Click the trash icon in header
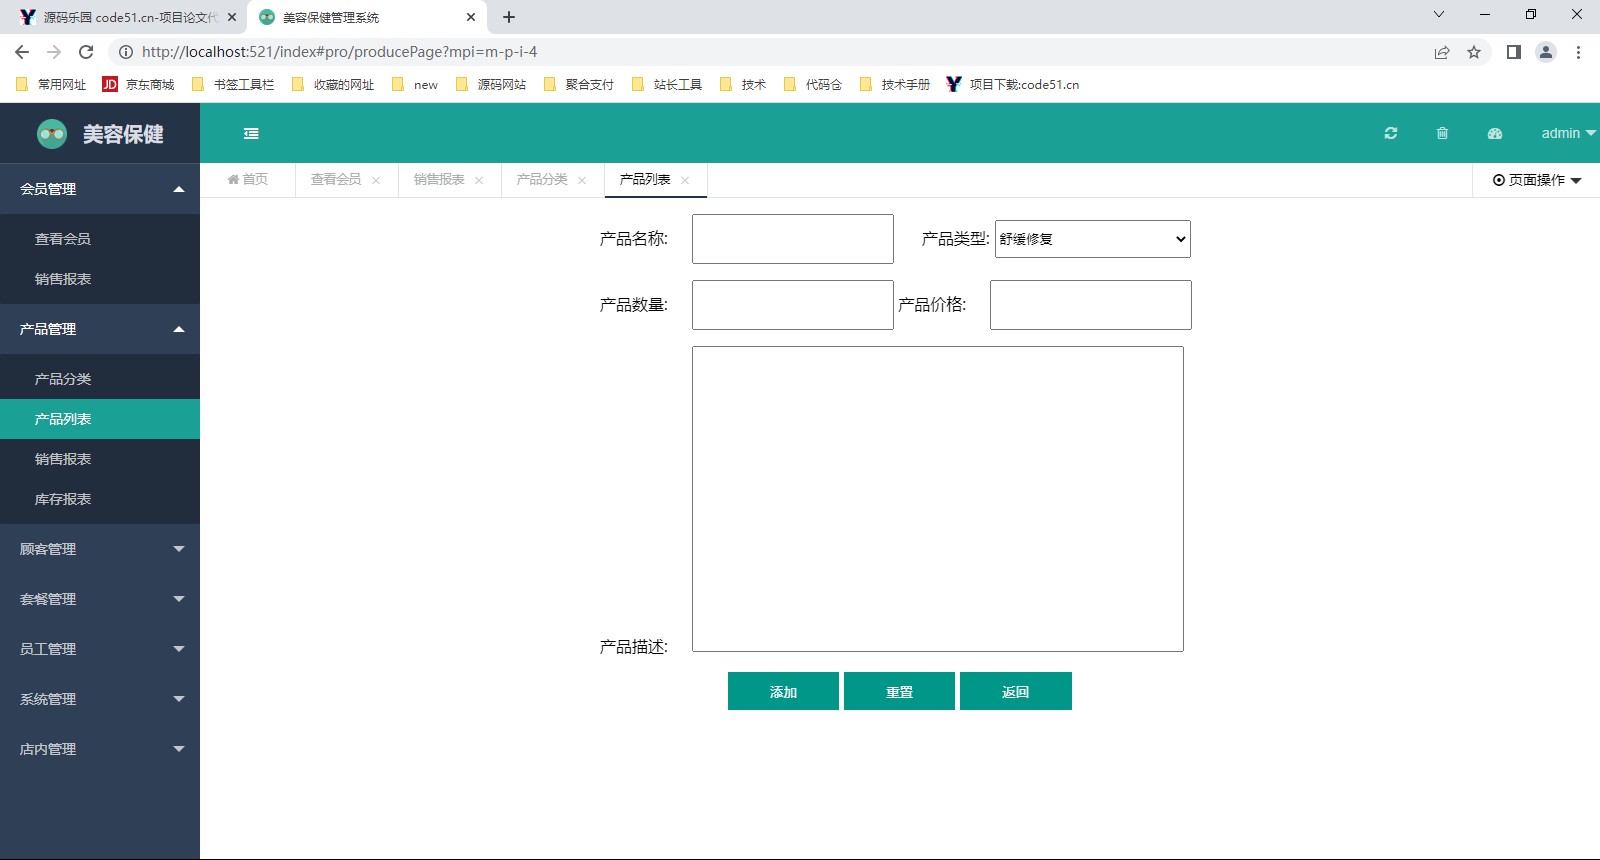Image resolution: width=1600 pixels, height=860 pixels. (x=1442, y=133)
